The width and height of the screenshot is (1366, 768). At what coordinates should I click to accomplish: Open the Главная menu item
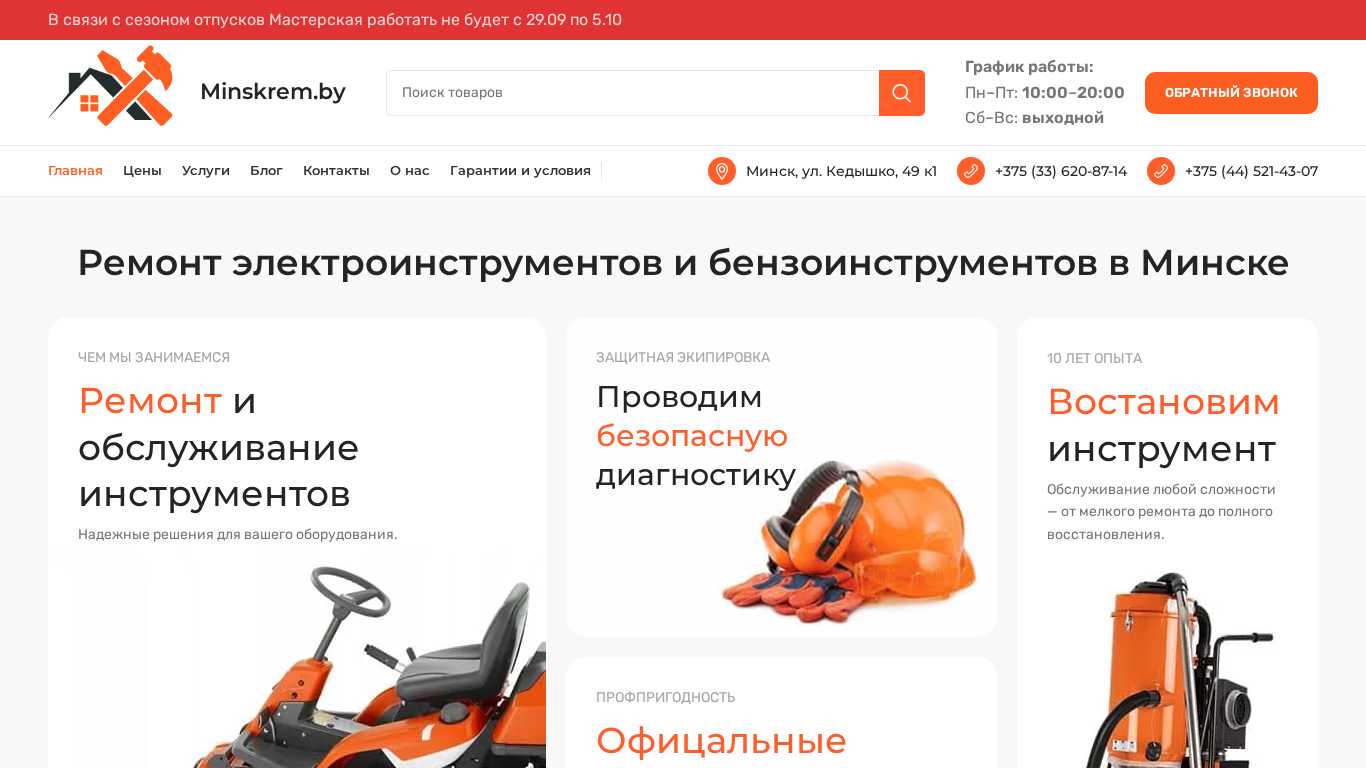pos(75,171)
